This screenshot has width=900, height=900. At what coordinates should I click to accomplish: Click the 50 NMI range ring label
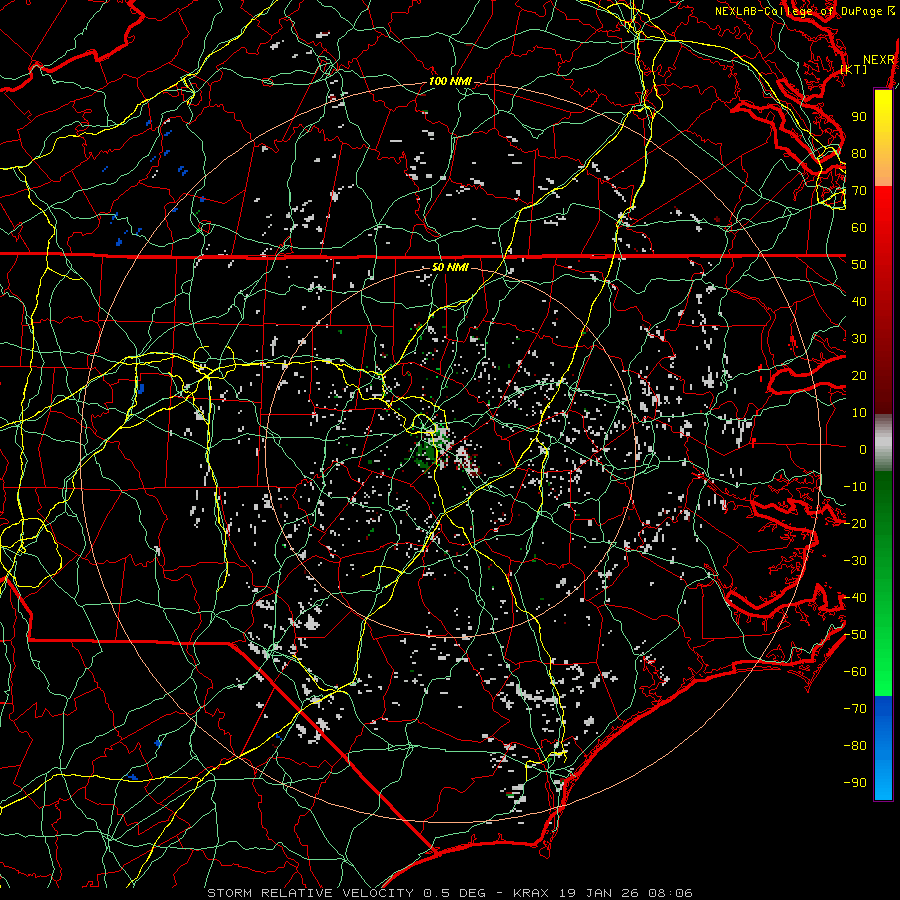450,267
